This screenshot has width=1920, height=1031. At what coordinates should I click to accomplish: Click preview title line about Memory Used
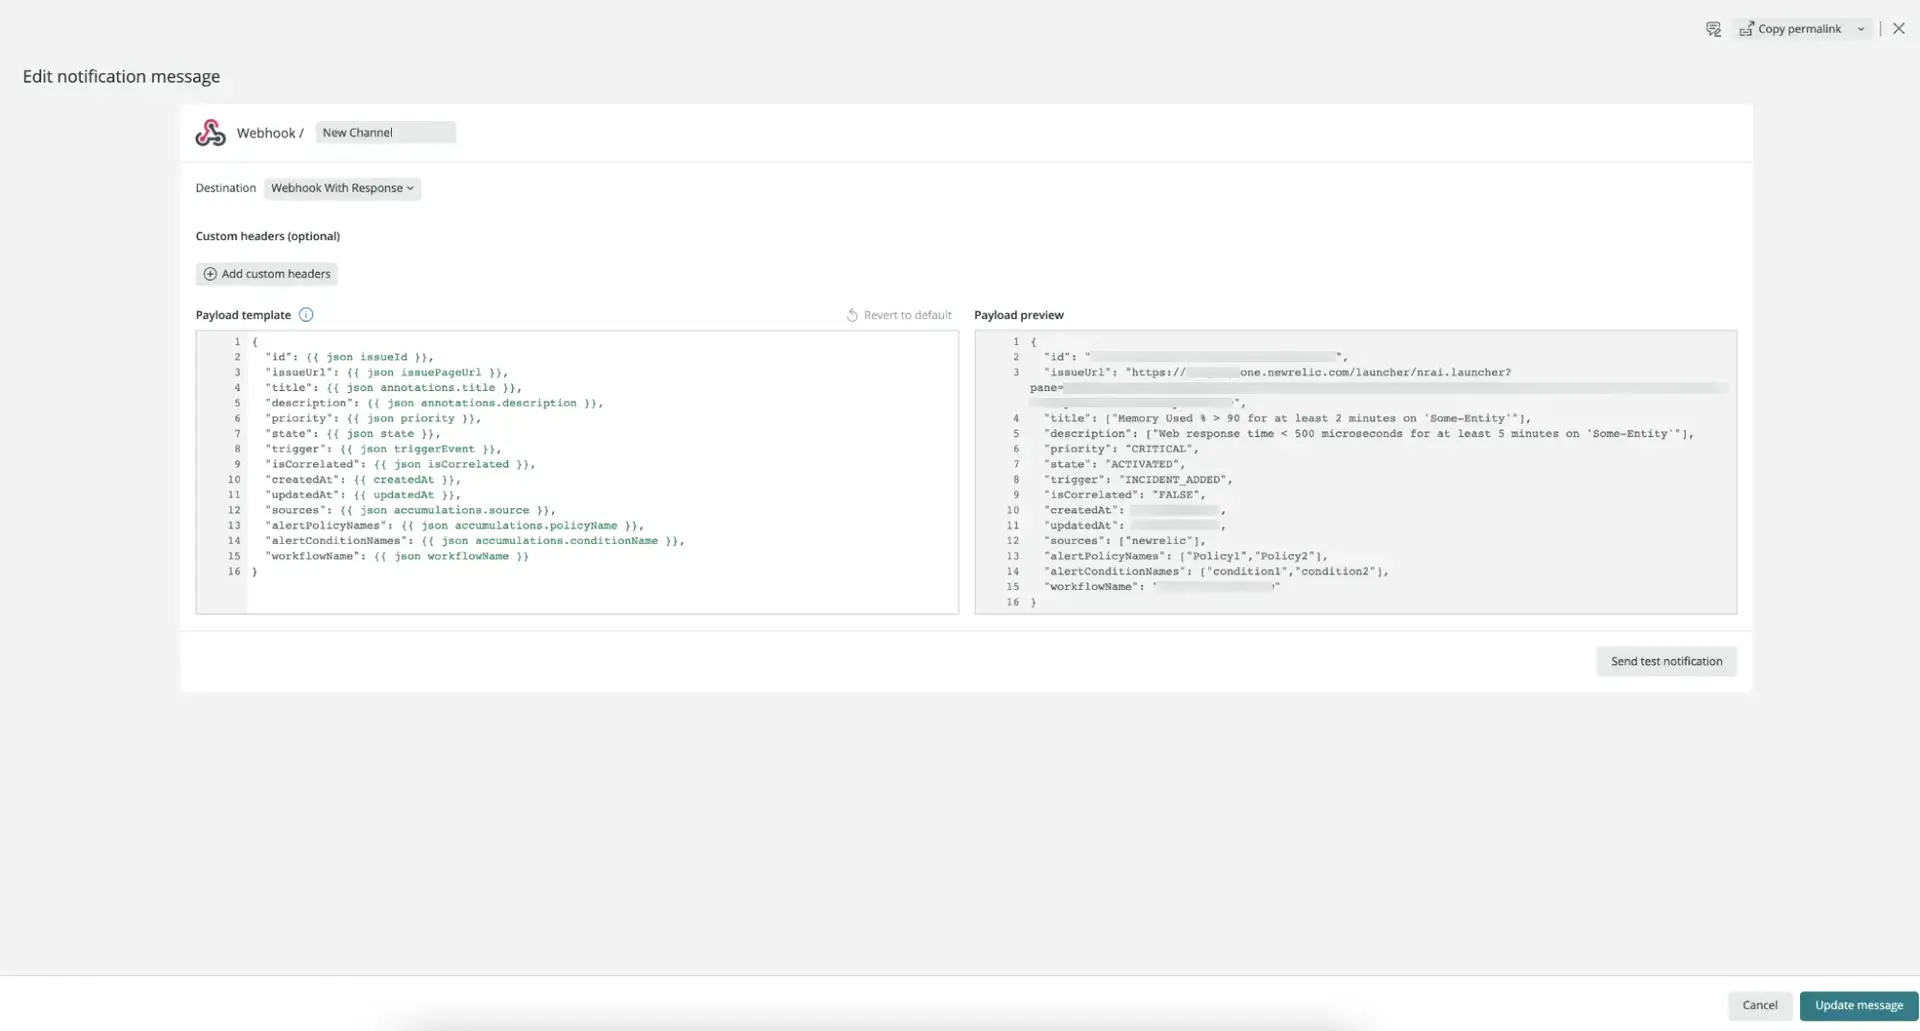[1288, 418]
